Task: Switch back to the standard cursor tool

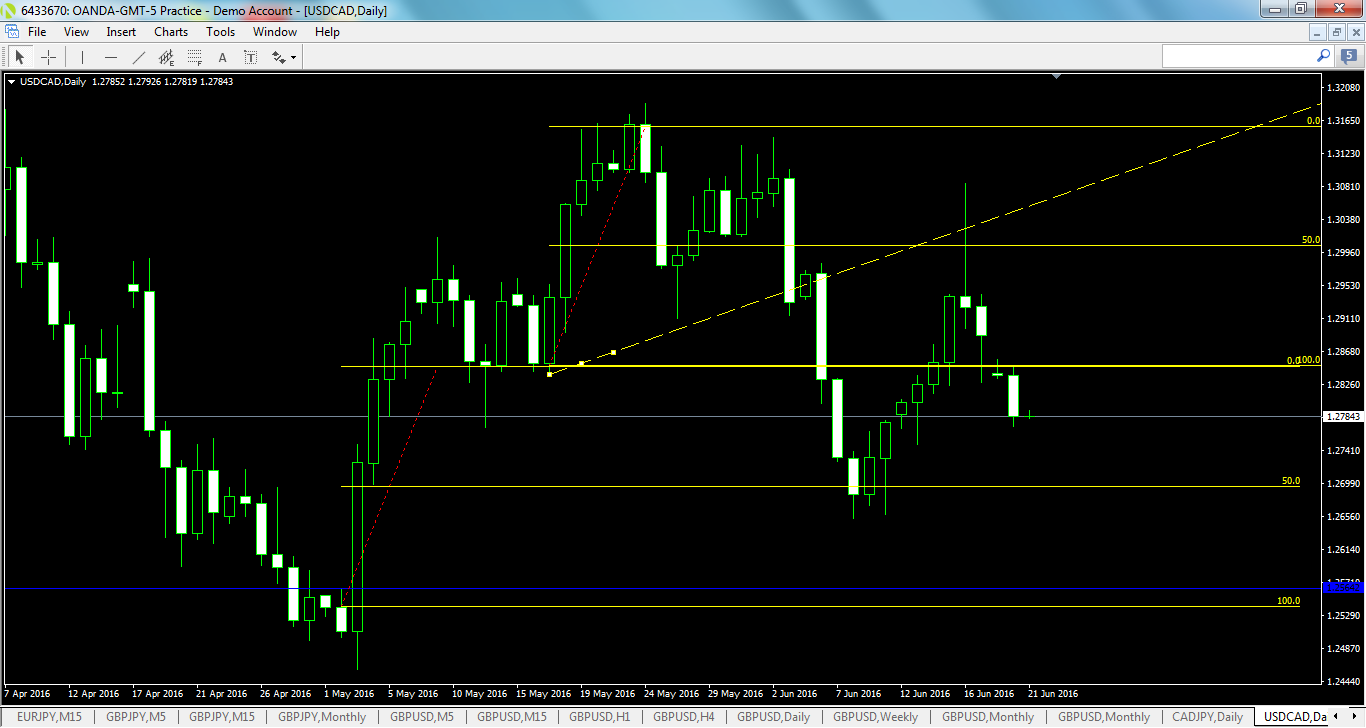Action: [x=20, y=57]
